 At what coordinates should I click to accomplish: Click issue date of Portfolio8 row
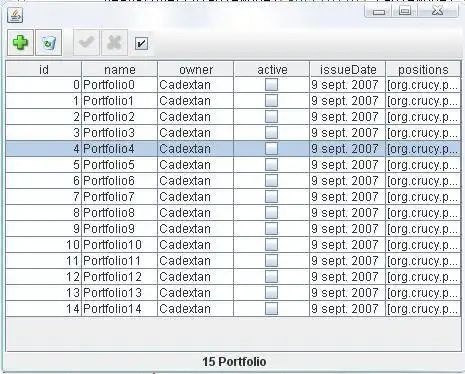(x=348, y=213)
